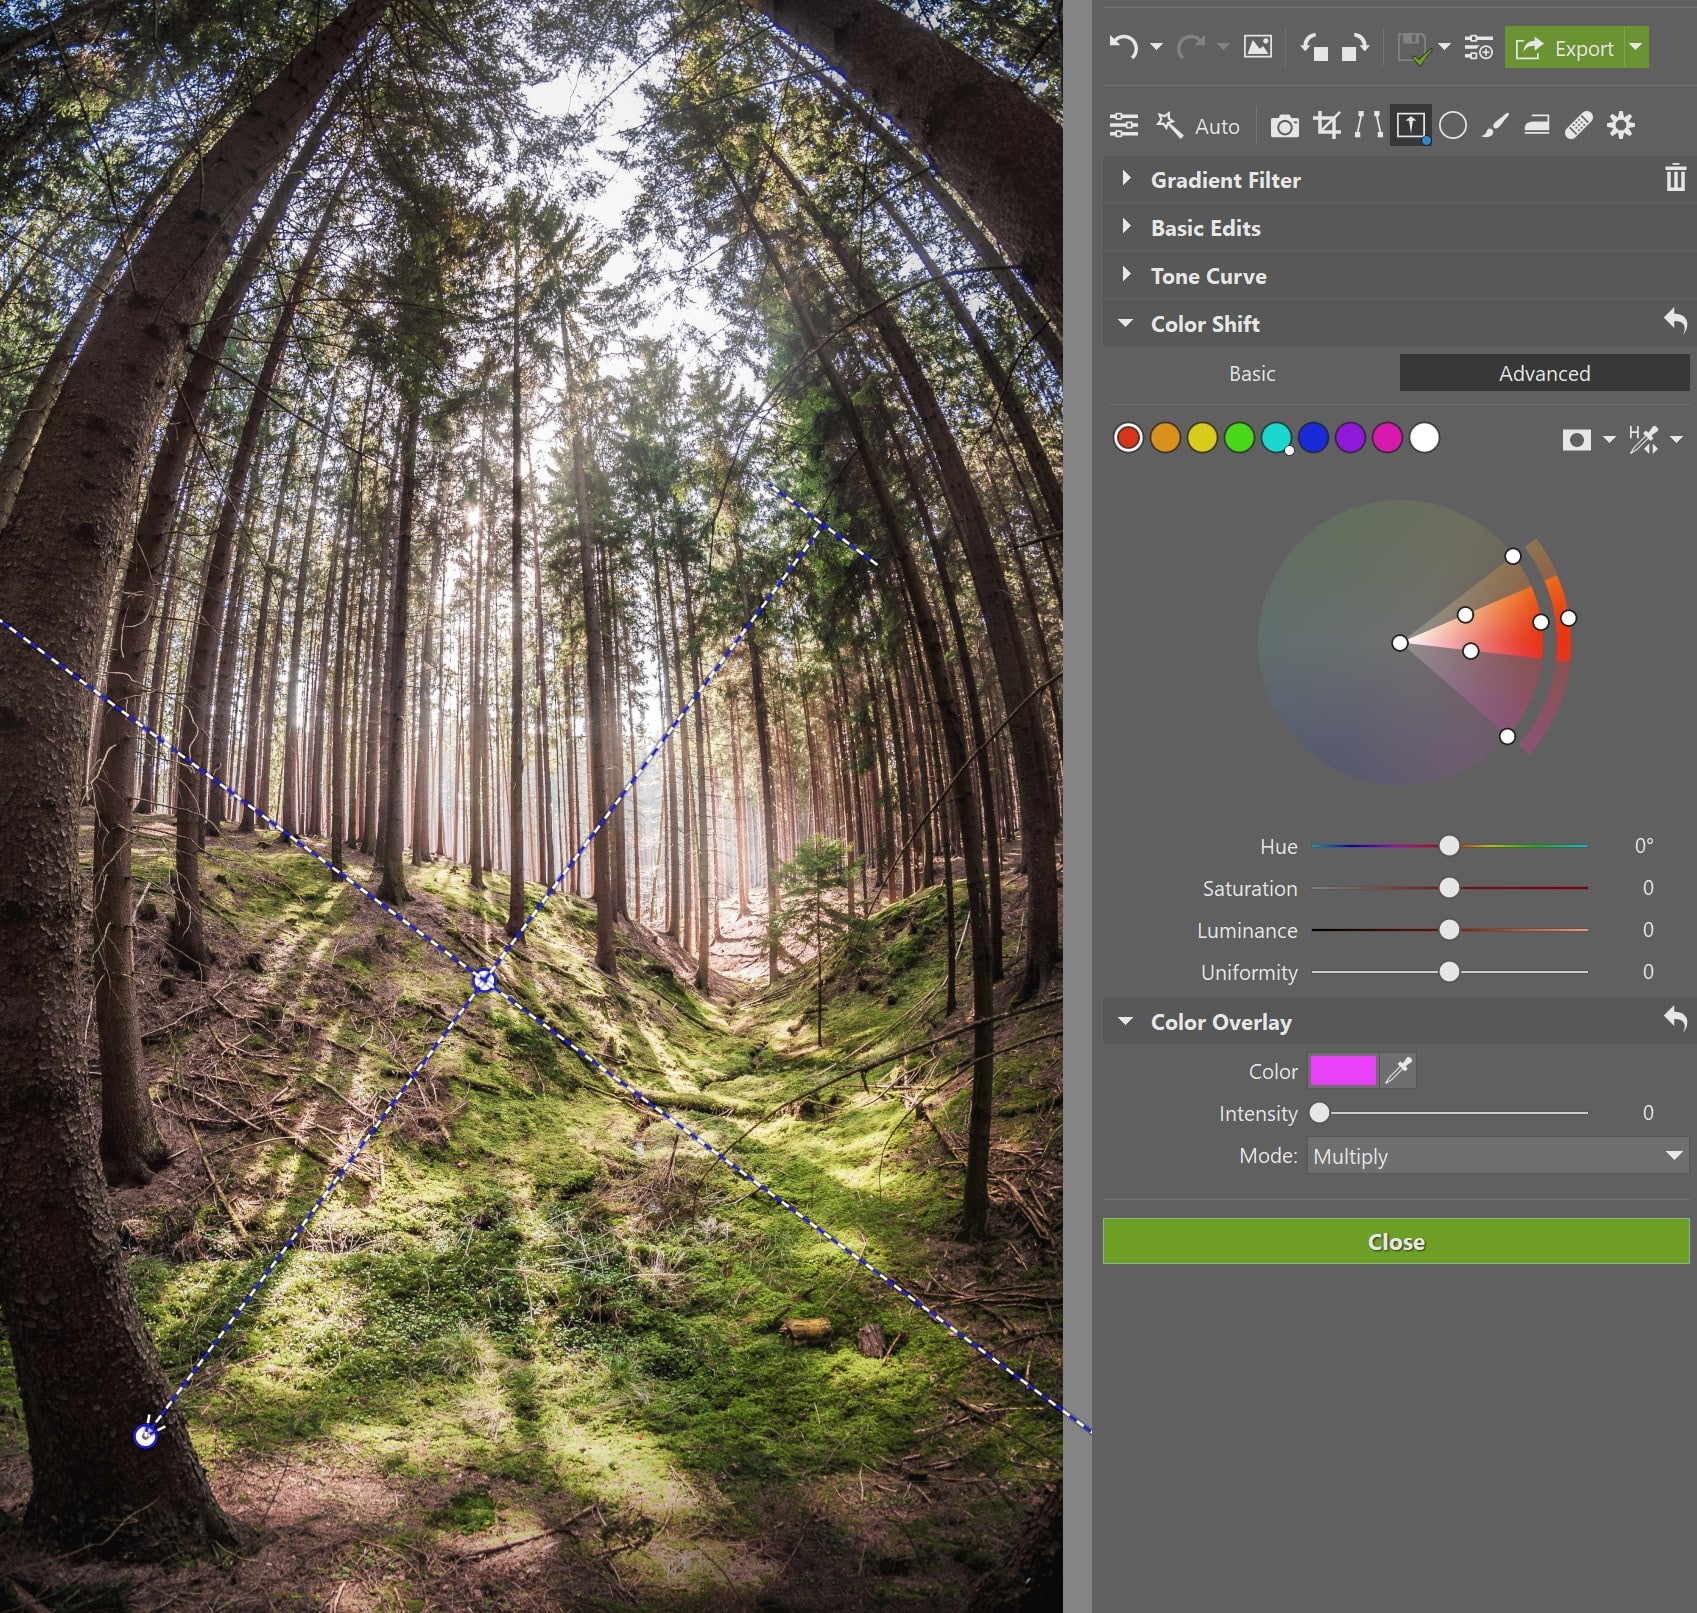This screenshot has width=1697, height=1613.
Task: Collapse the Color Shift section
Action: (1126, 323)
